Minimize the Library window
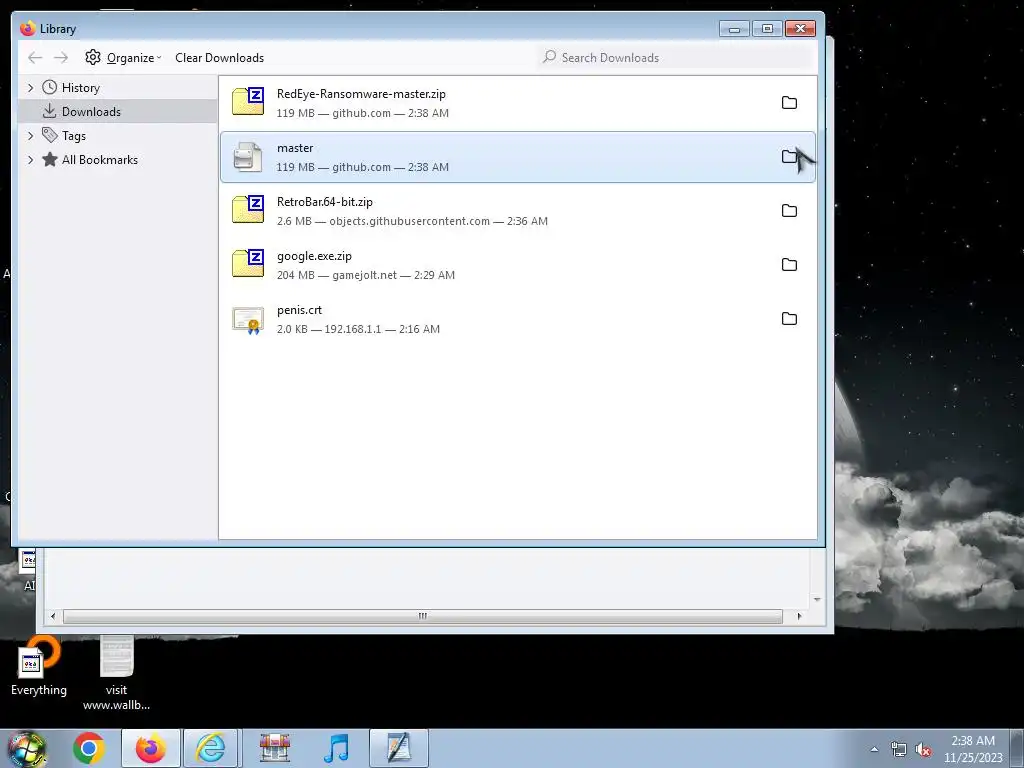Screen dimensions: 1024x768 [734, 29]
